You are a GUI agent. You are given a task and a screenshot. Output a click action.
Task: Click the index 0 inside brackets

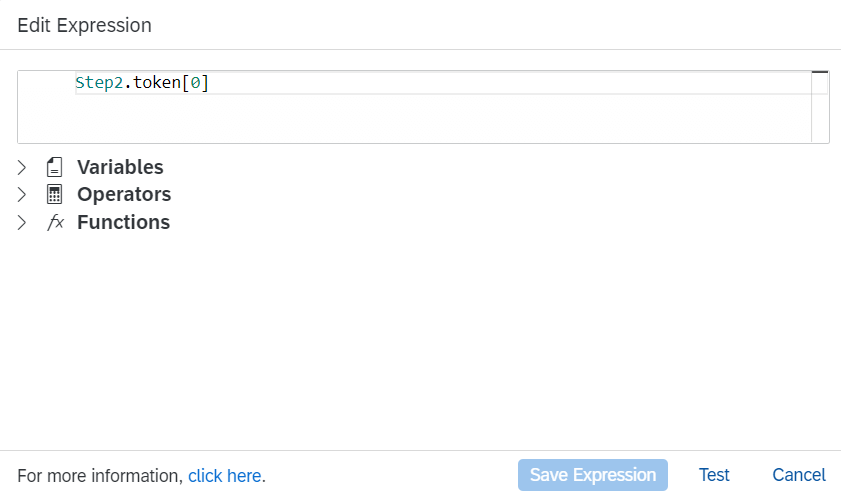tap(196, 83)
